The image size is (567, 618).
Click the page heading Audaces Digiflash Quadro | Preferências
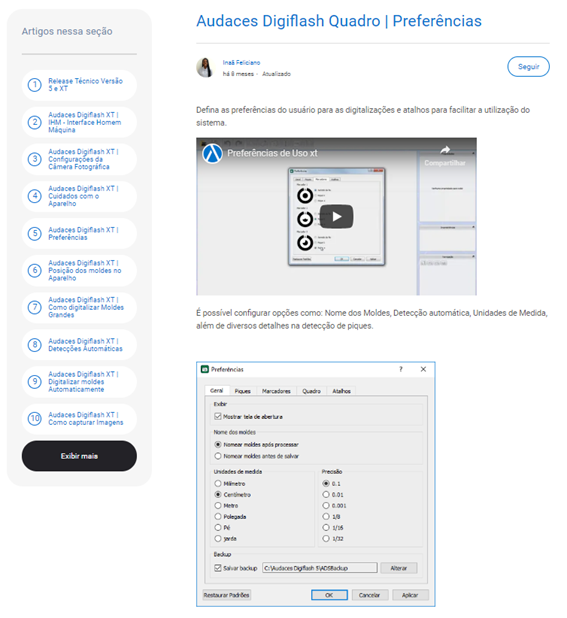(x=339, y=21)
